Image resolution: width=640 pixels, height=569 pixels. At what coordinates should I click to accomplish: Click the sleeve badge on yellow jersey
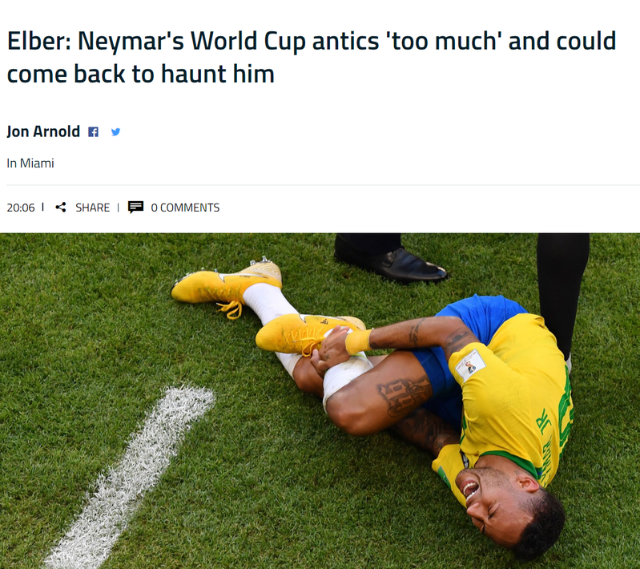pos(470,365)
